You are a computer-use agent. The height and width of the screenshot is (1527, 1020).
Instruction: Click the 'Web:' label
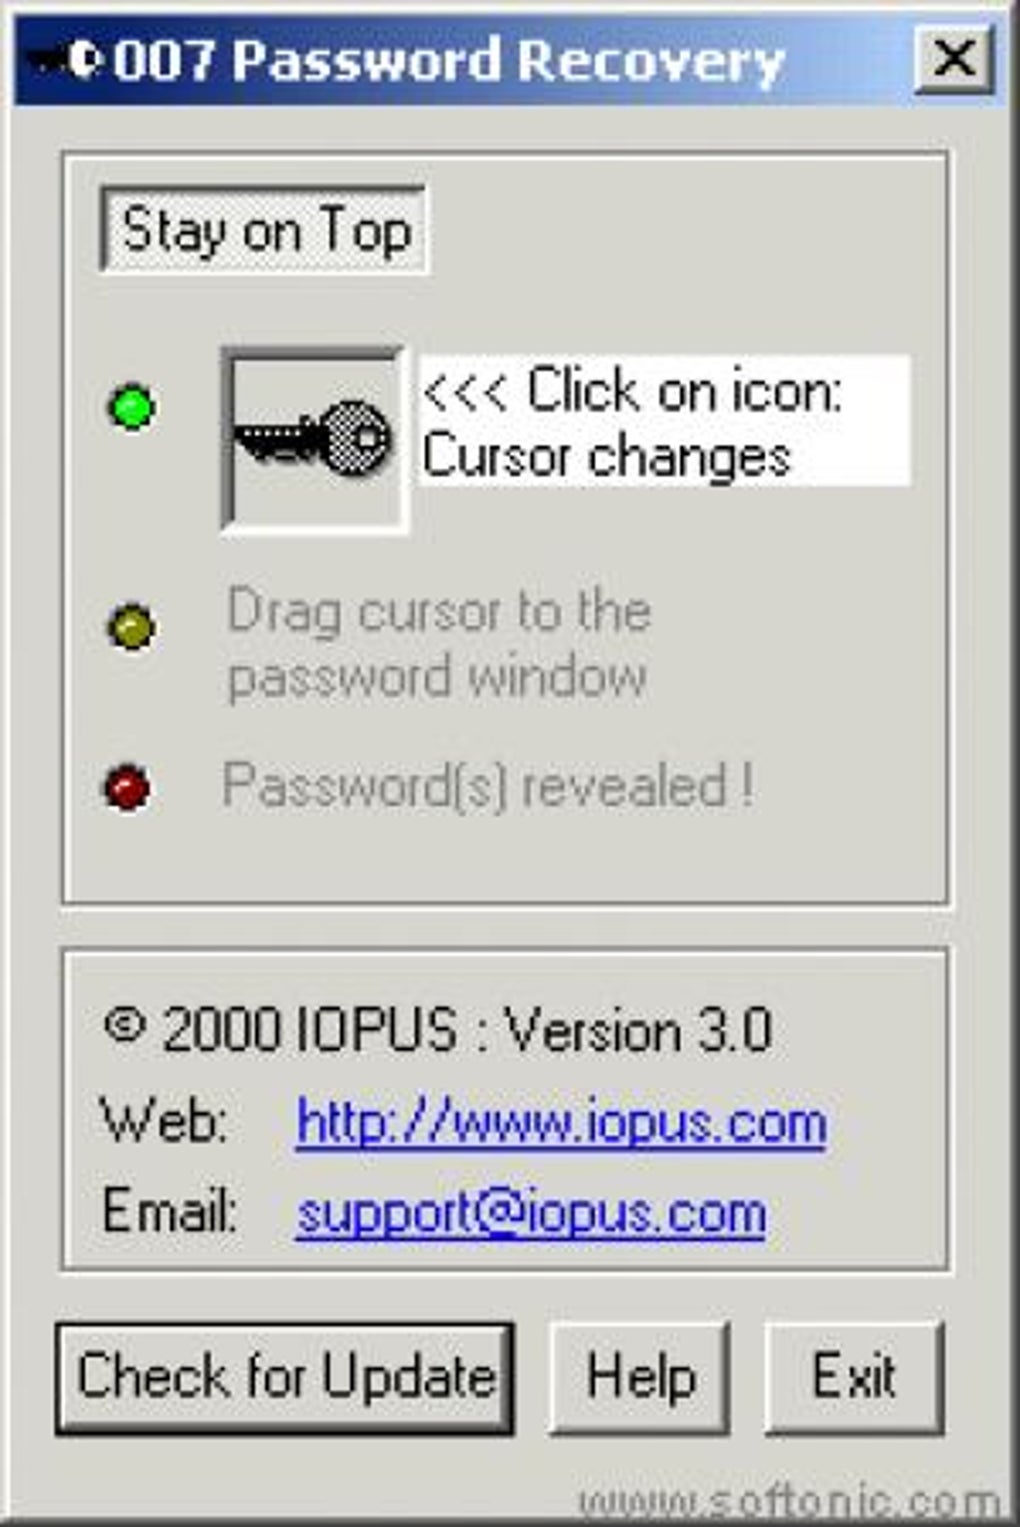point(164,1121)
